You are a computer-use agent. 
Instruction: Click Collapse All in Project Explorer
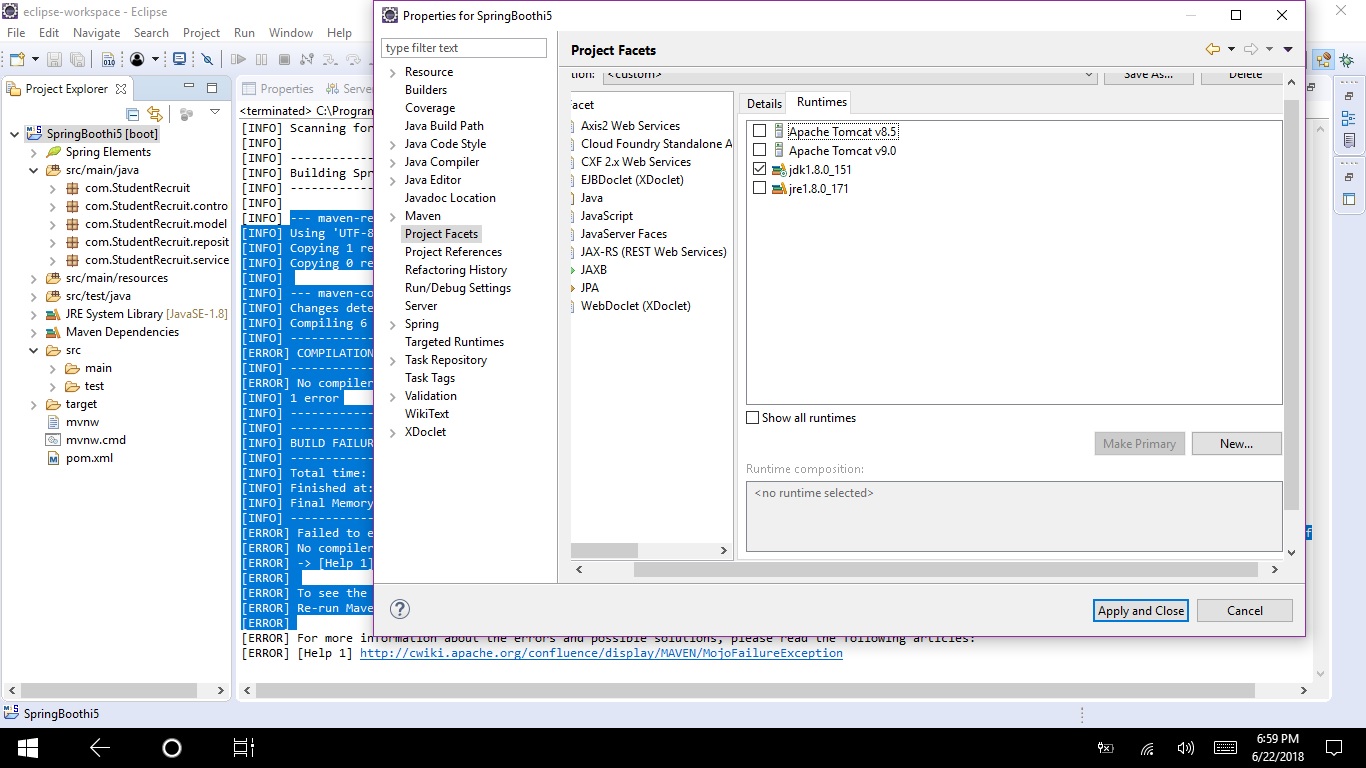click(x=132, y=114)
